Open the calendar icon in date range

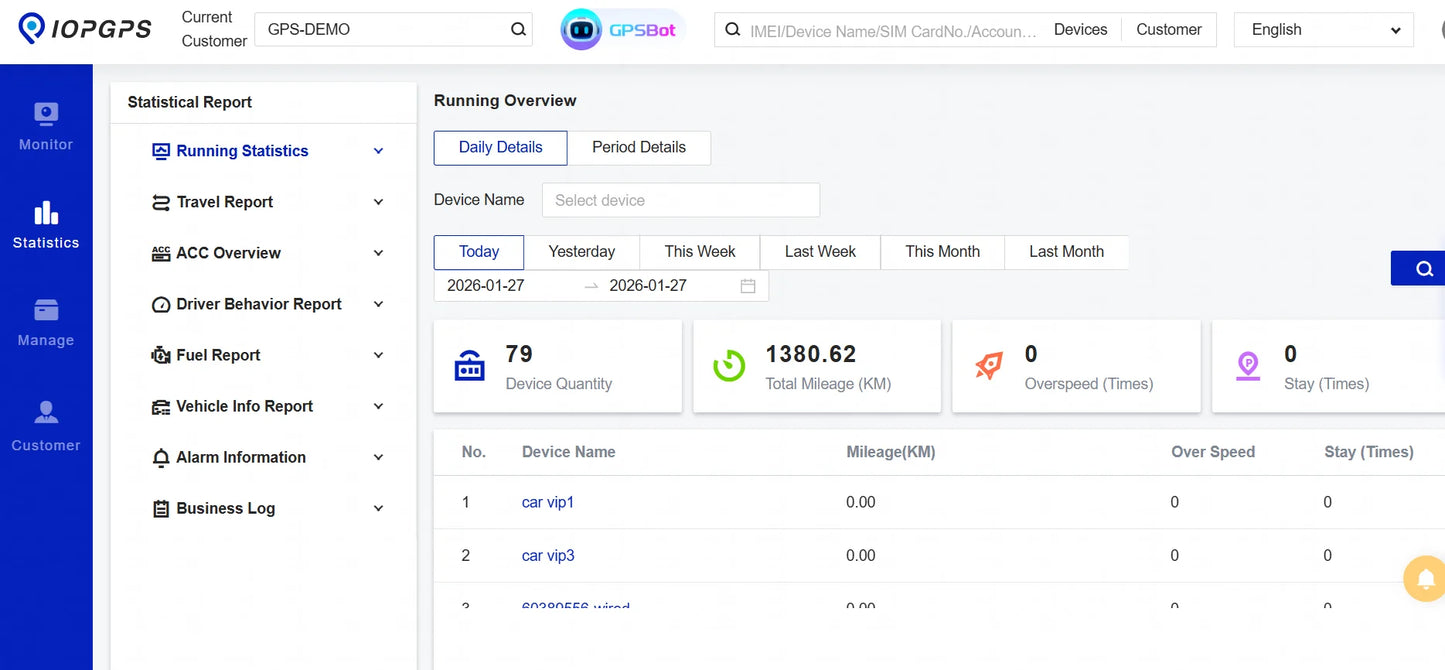coord(748,286)
